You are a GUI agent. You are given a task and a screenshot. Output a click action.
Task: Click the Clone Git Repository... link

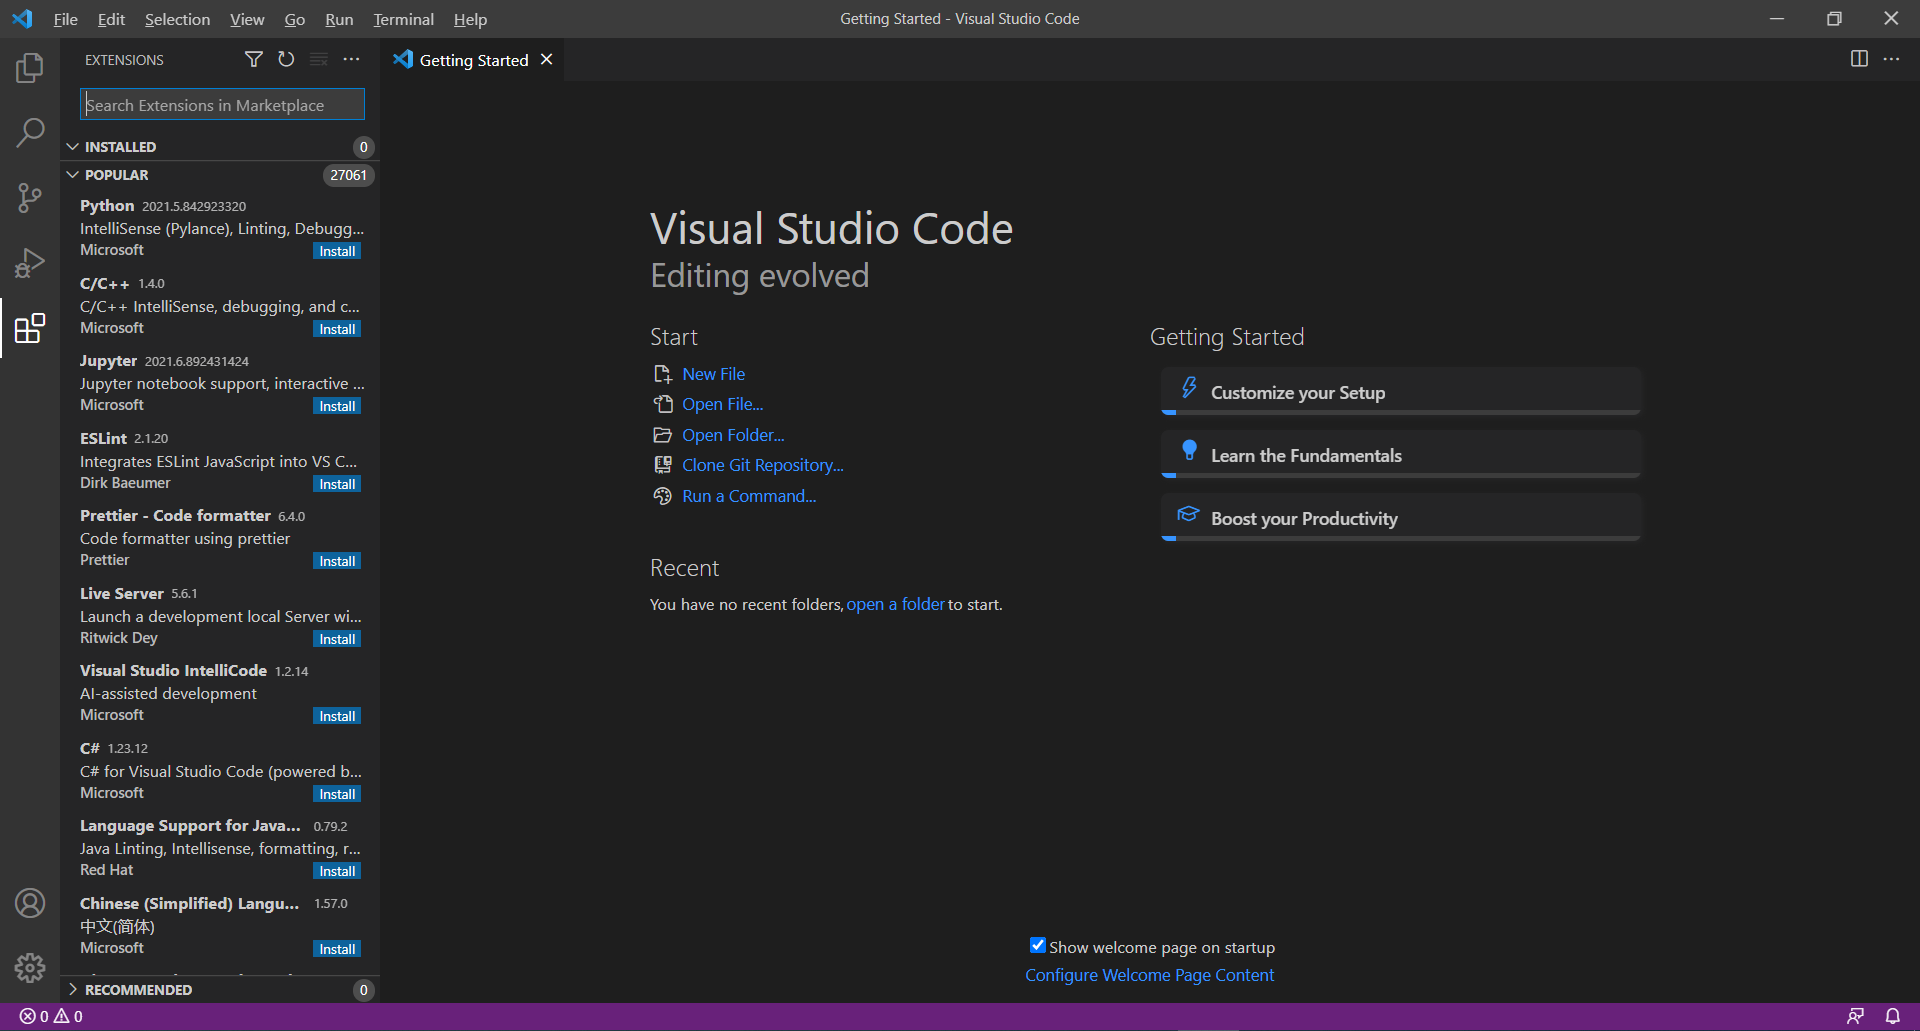coord(763,465)
